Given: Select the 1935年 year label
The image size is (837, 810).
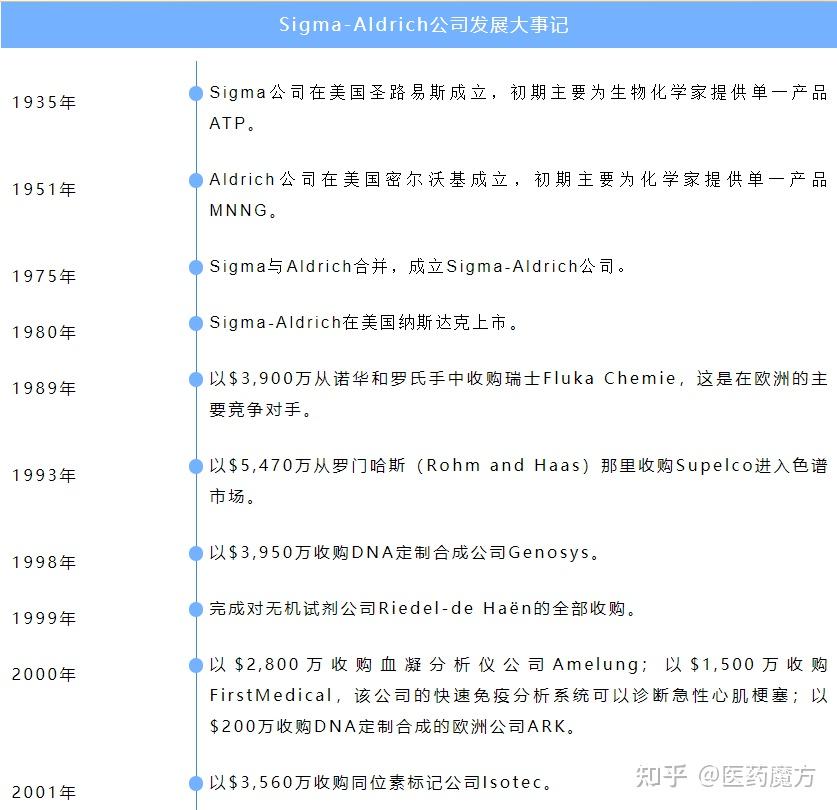Looking at the screenshot, I should (43, 101).
